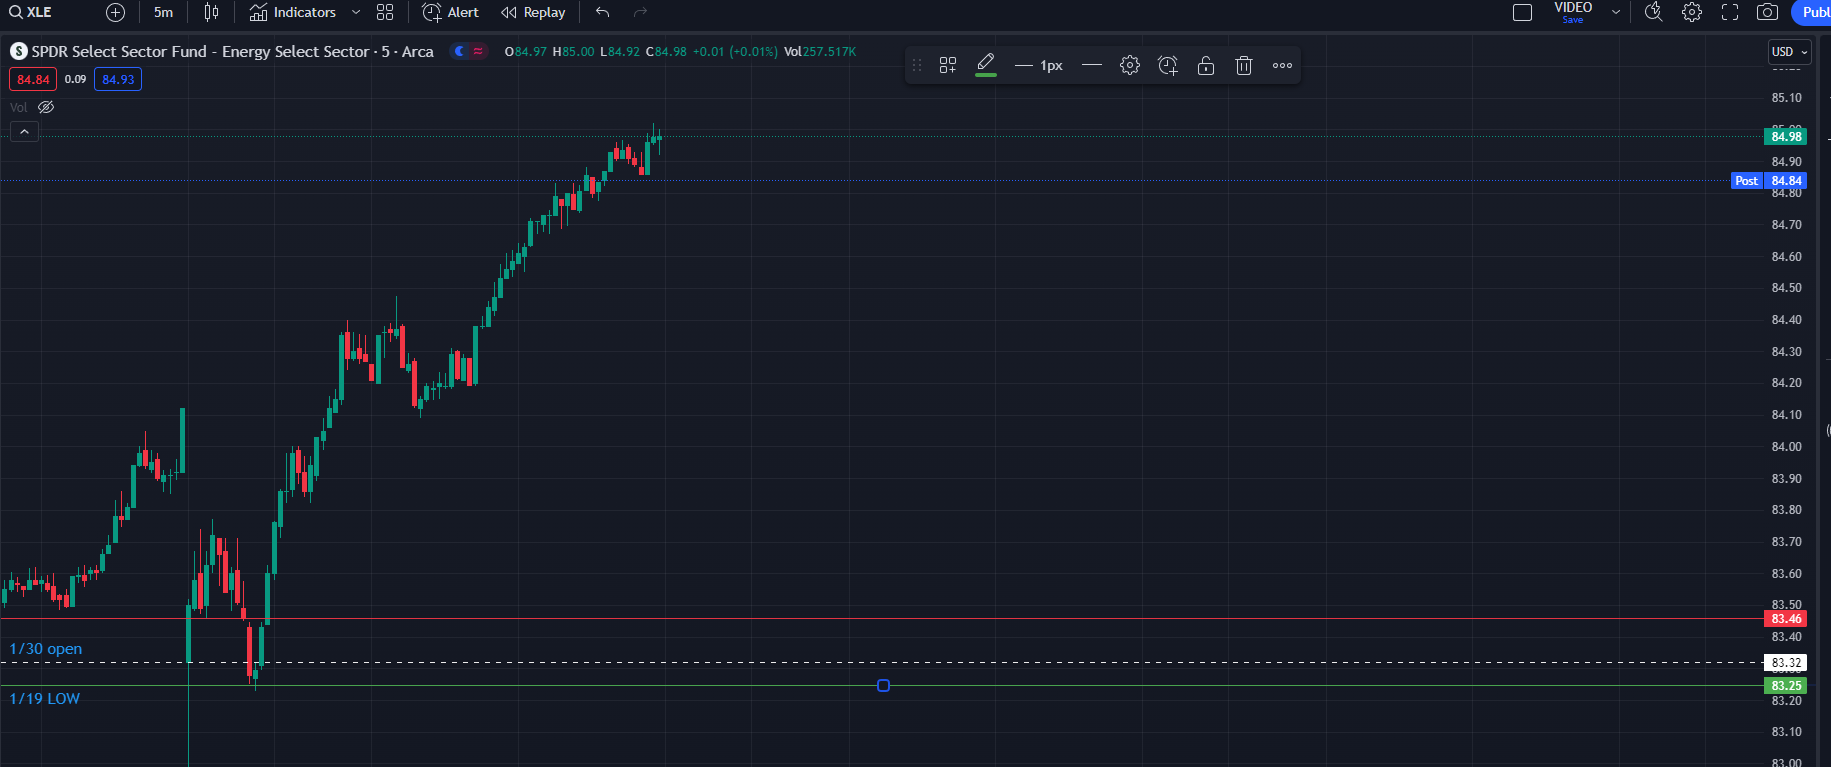Image resolution: width=1831 pixels, height=767 pixels.
Task: Create an Alert from top toolbar
Action: (451, 12)
